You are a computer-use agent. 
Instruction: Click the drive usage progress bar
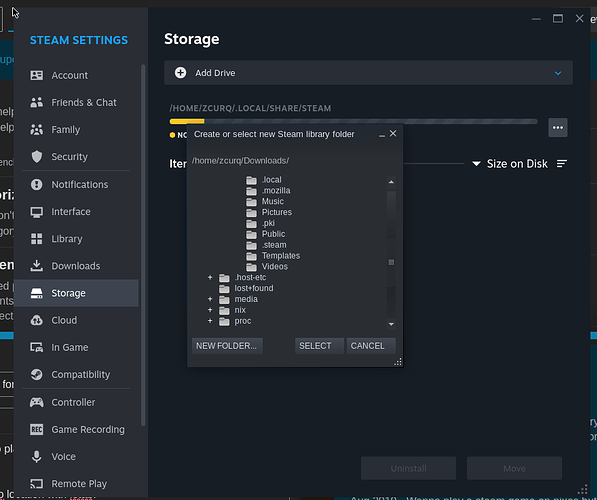[353, 121]
